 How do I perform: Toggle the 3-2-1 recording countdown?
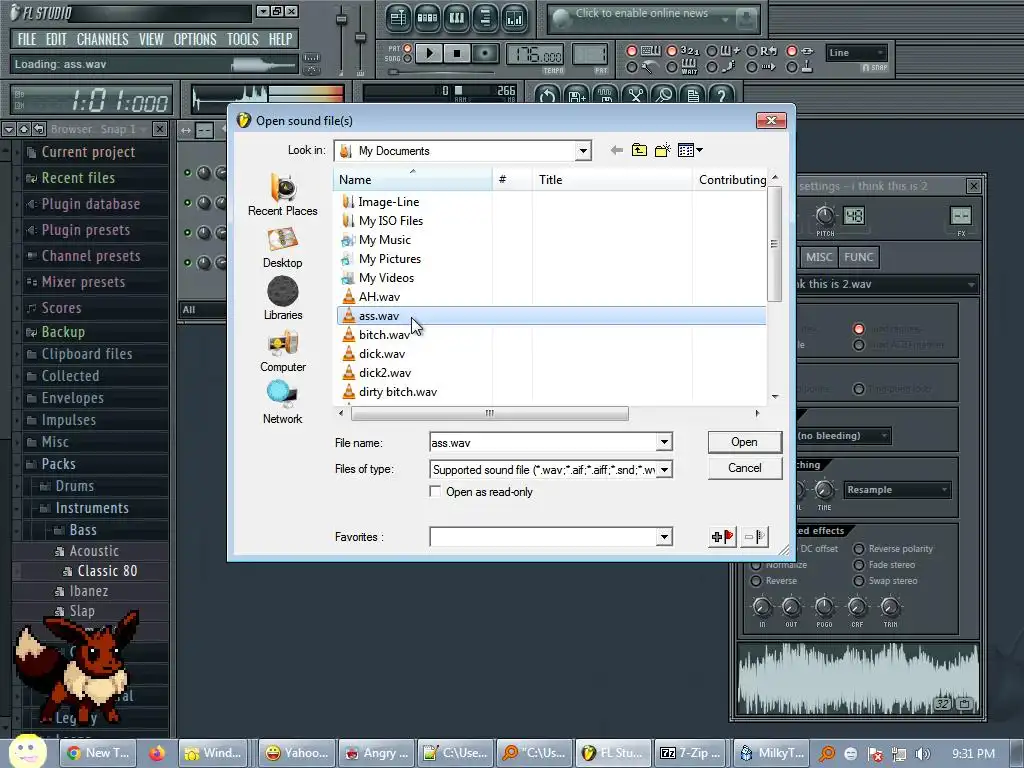coord(671,51)
